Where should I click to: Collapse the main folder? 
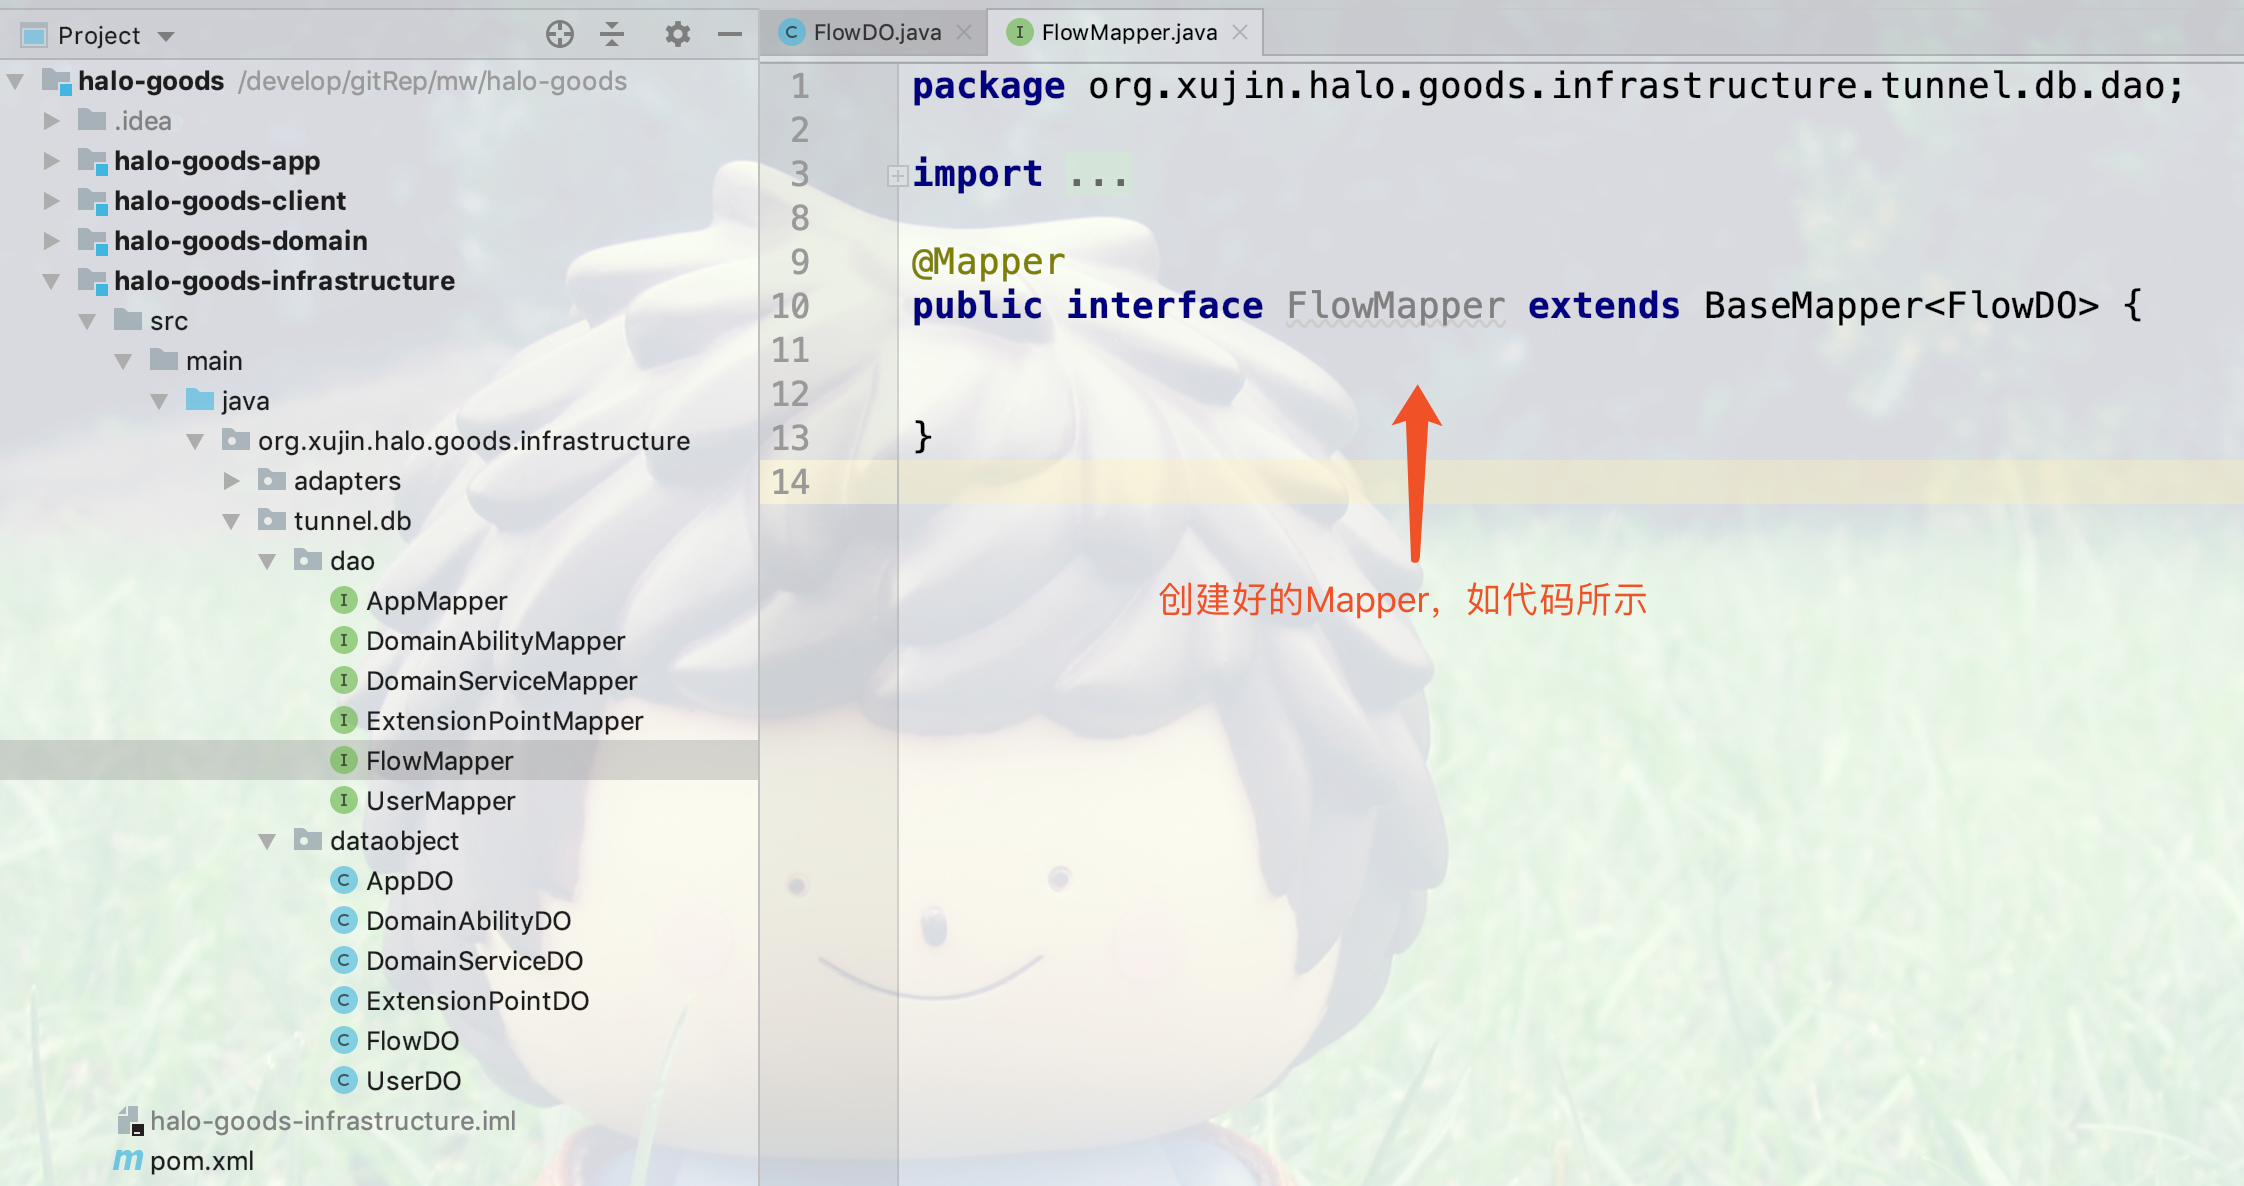(x=124, y=361)
